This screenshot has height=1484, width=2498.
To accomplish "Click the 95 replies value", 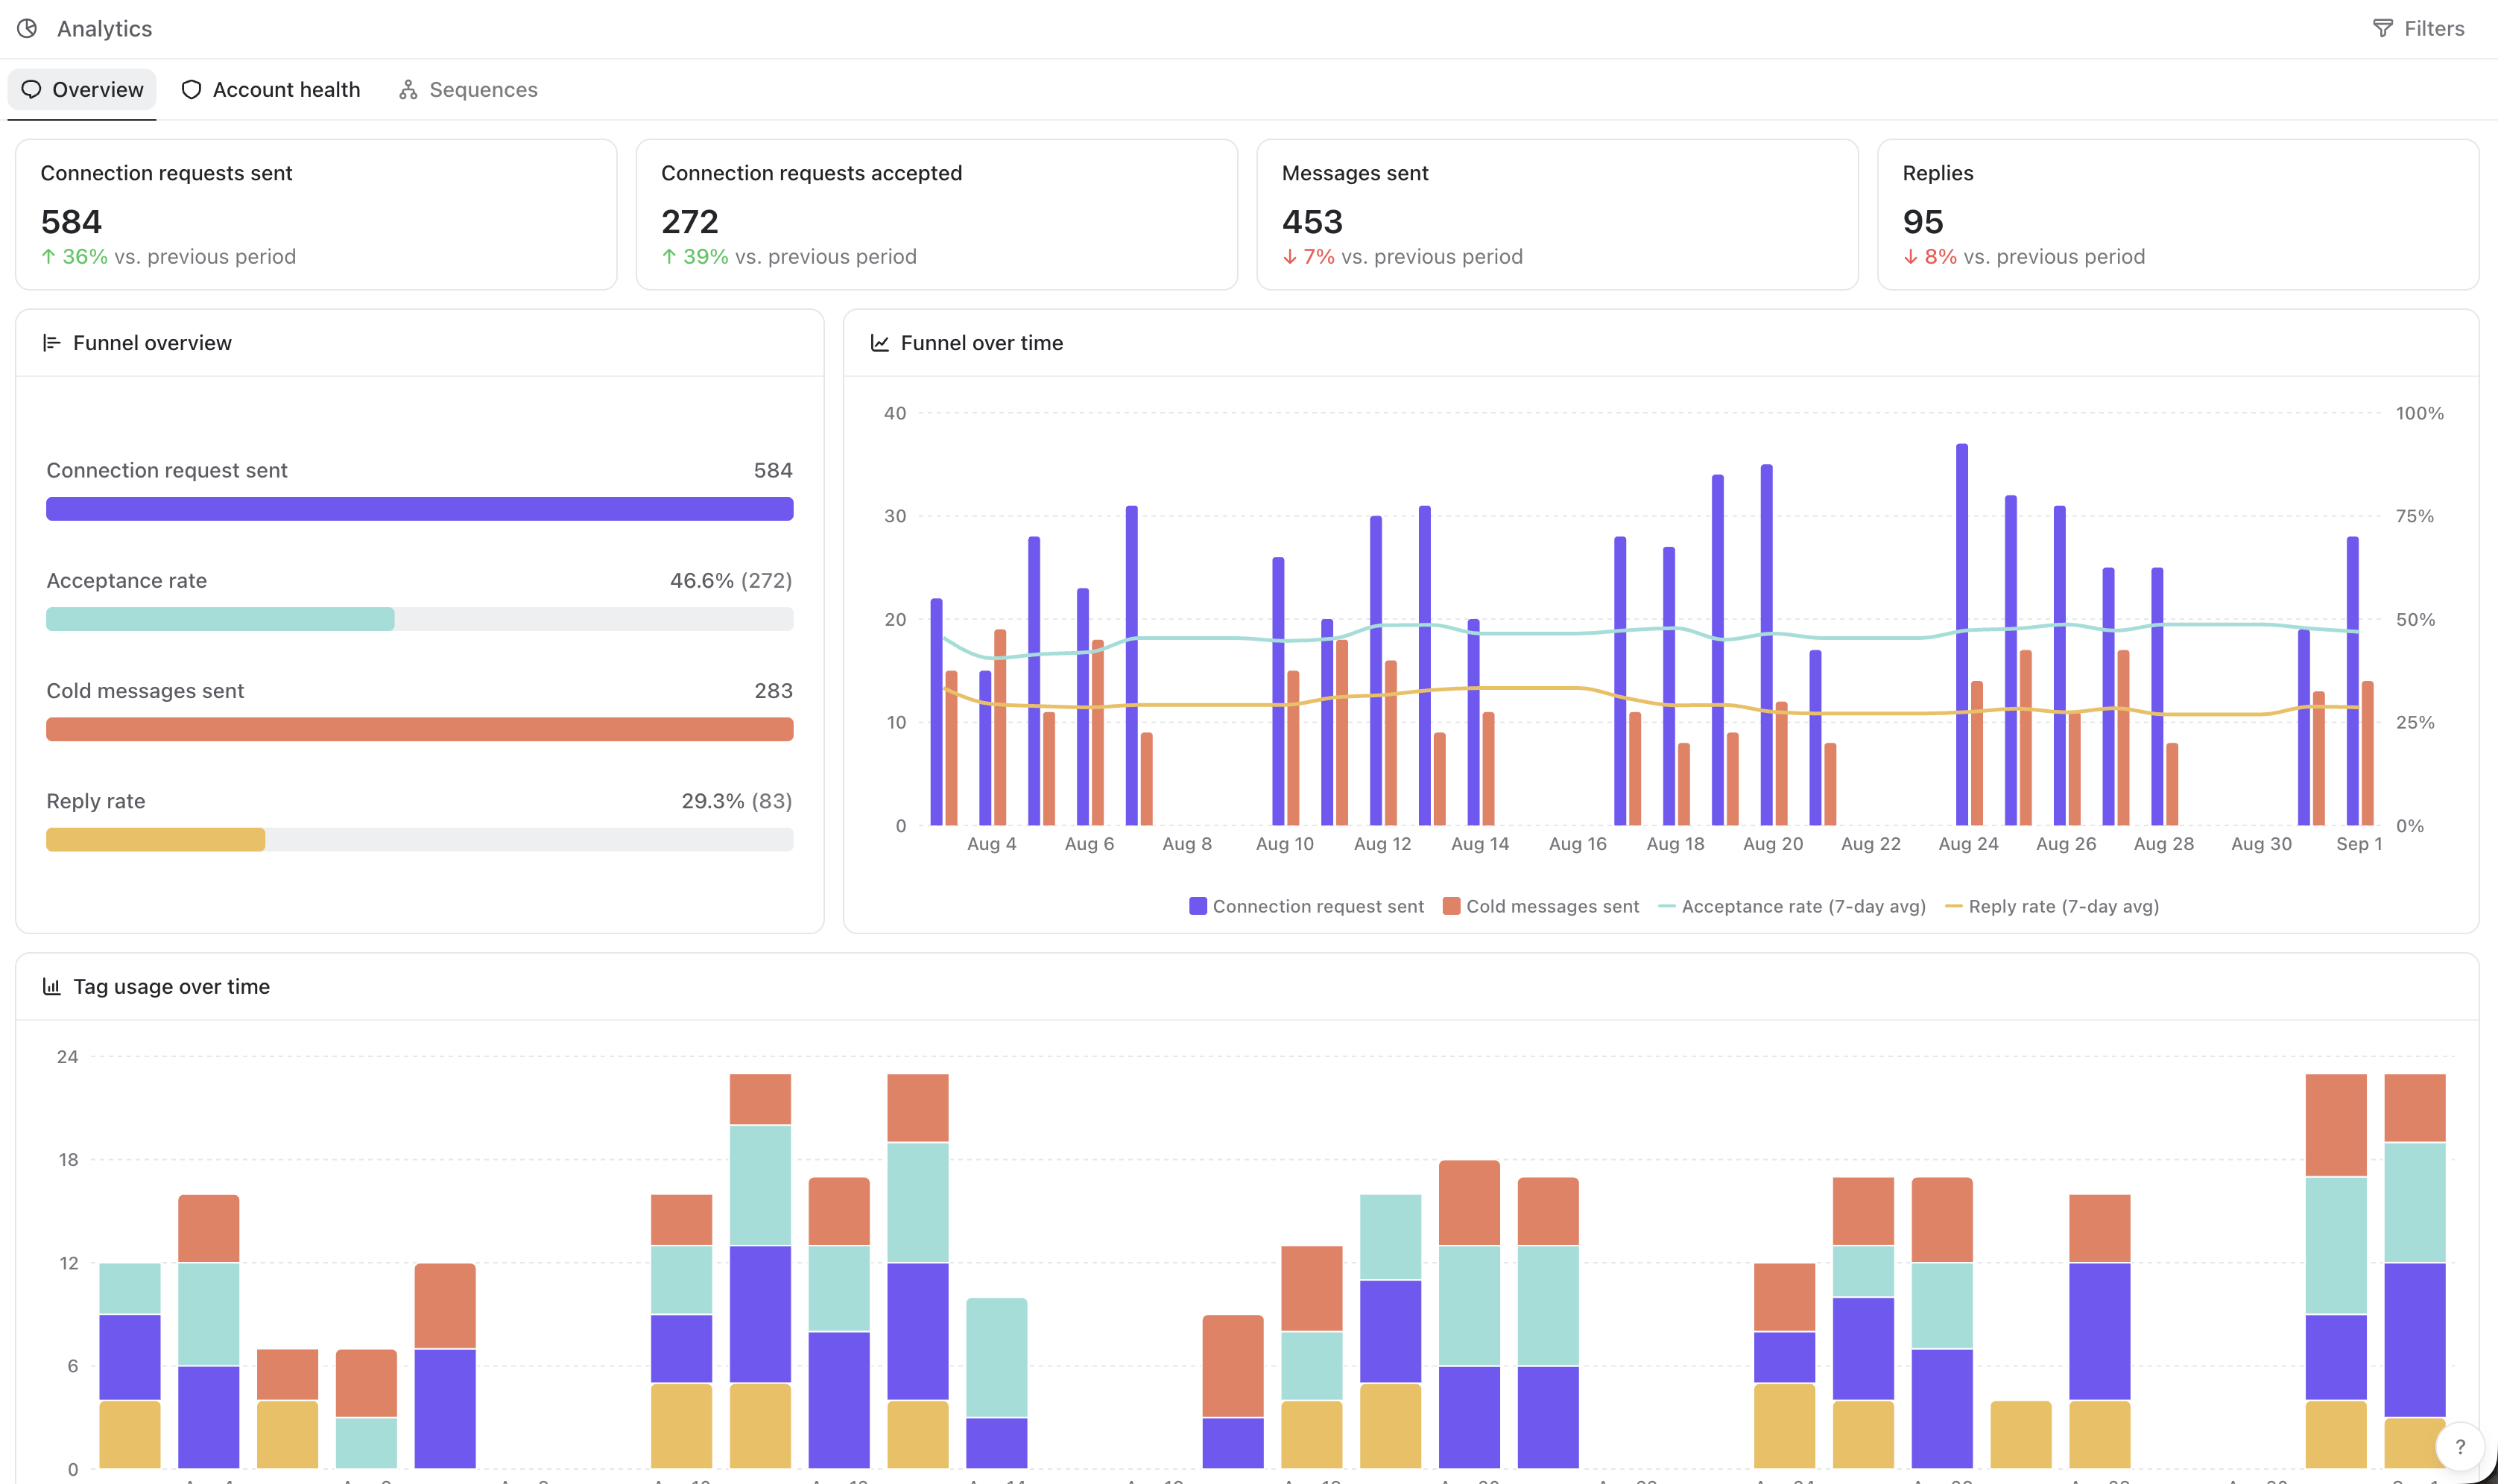I will [1923, 221].
